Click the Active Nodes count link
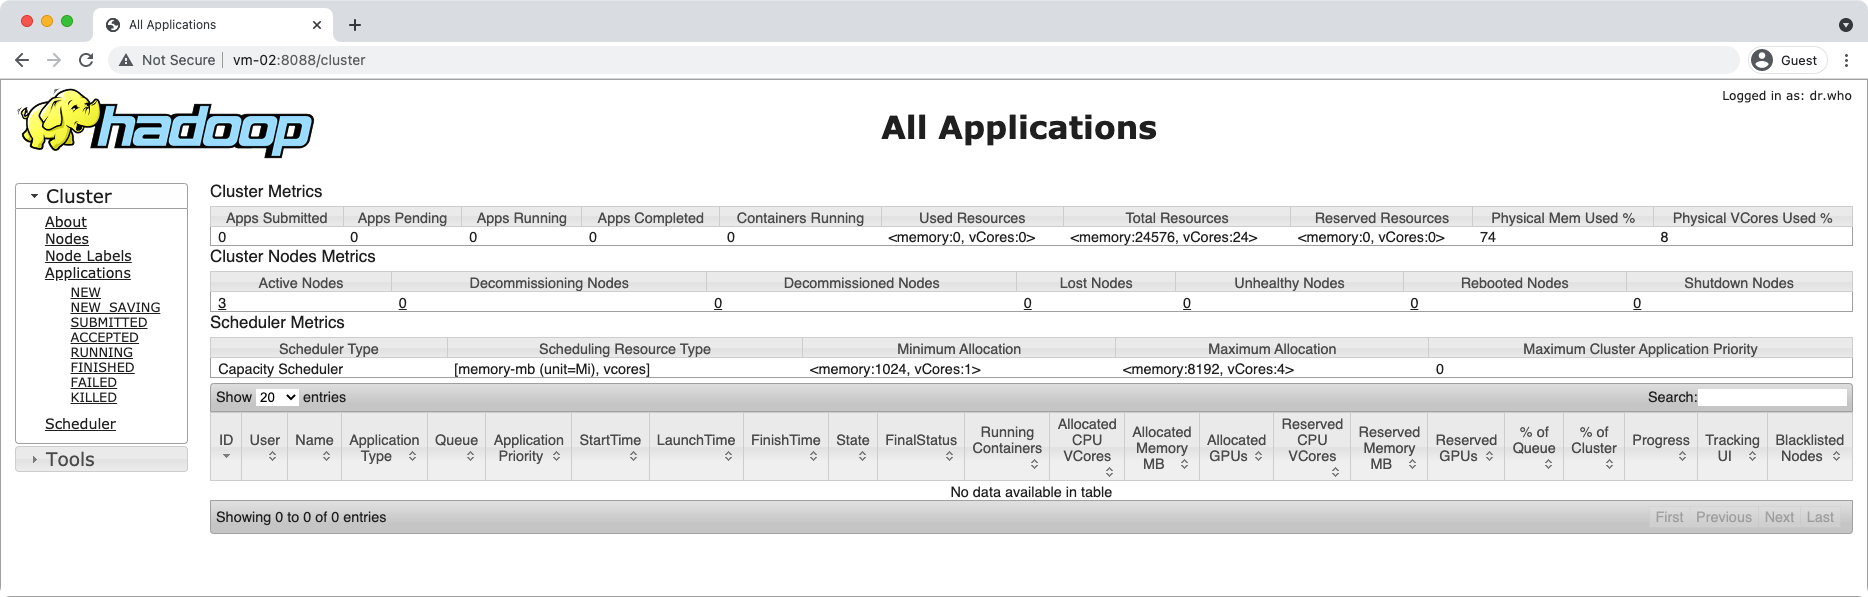This screenshot has height=597, width=1868. coord(222,303)
